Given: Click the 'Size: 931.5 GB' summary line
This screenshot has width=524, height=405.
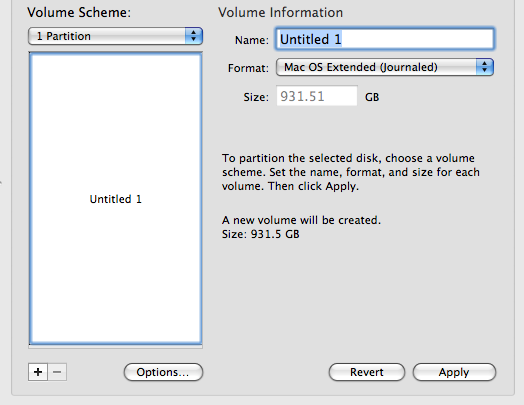Looking at the screenshot, I should tap(260, 234).
